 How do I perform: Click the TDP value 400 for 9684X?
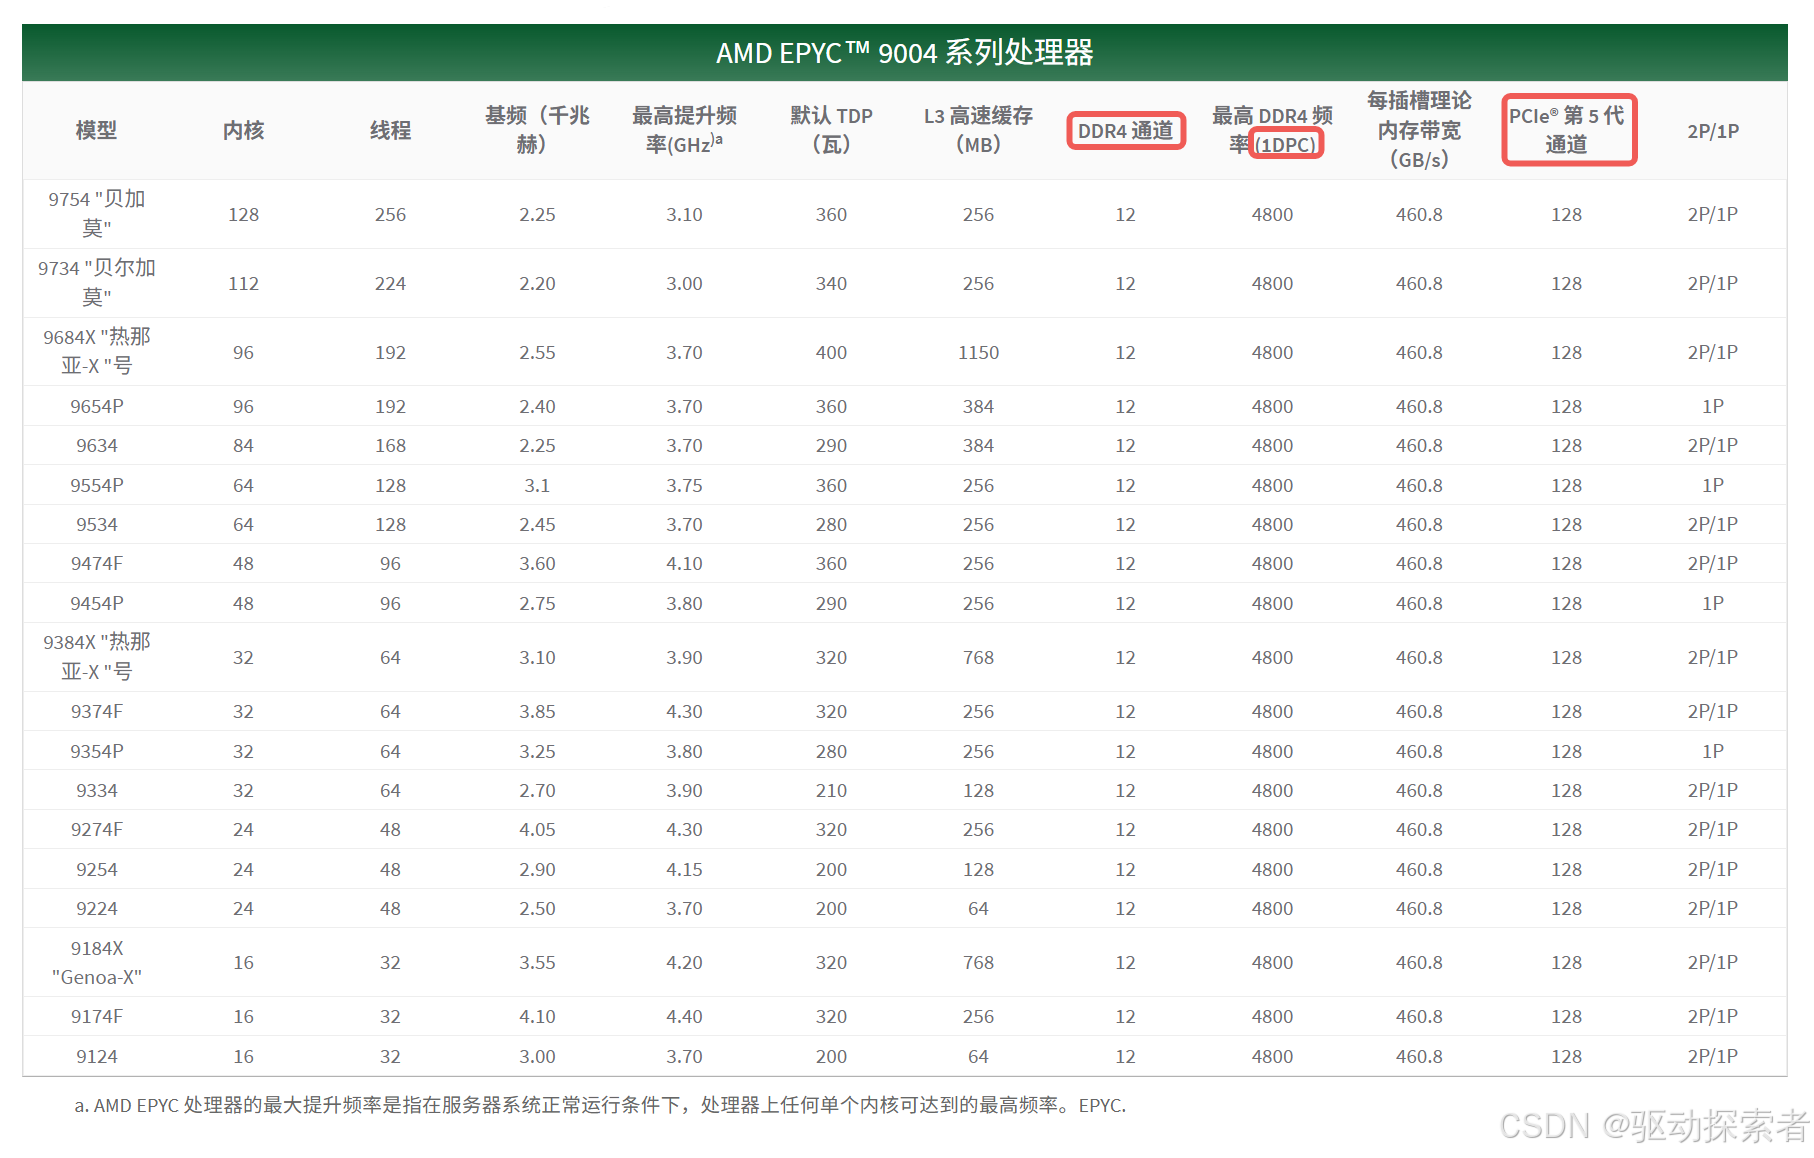tap(831, 352)
